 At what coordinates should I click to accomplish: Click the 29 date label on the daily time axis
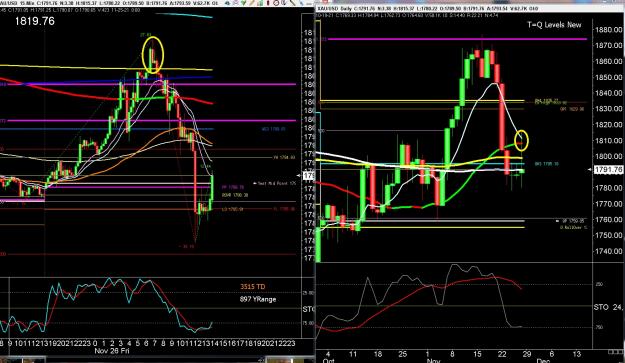coord(527,354)
